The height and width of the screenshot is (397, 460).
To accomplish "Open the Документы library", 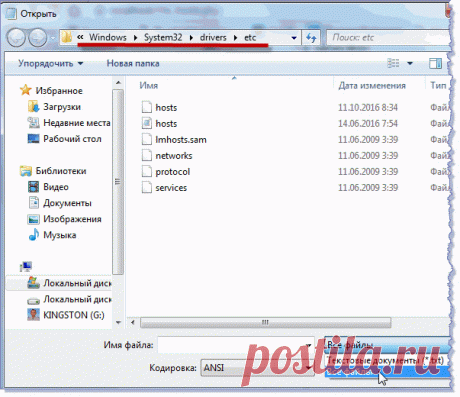I will click(67, 203).
